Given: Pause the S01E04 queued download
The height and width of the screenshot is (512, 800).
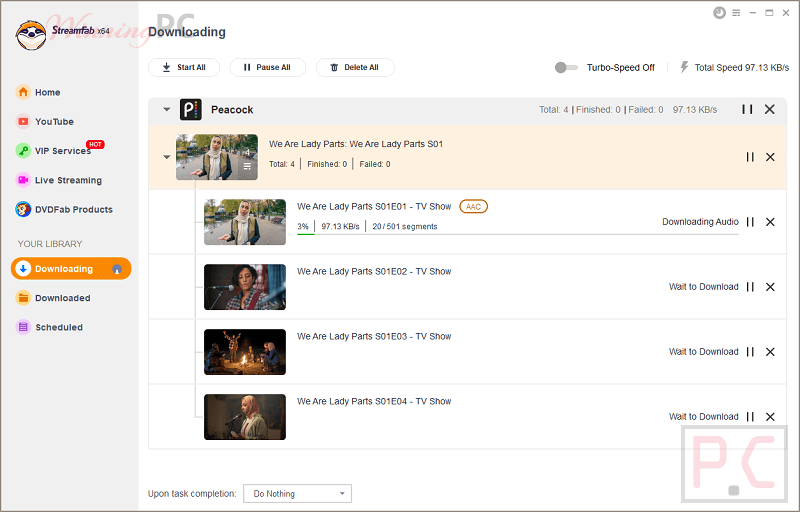Looking at the screenshot, I should pyautogui.click(x=750, y=417).
